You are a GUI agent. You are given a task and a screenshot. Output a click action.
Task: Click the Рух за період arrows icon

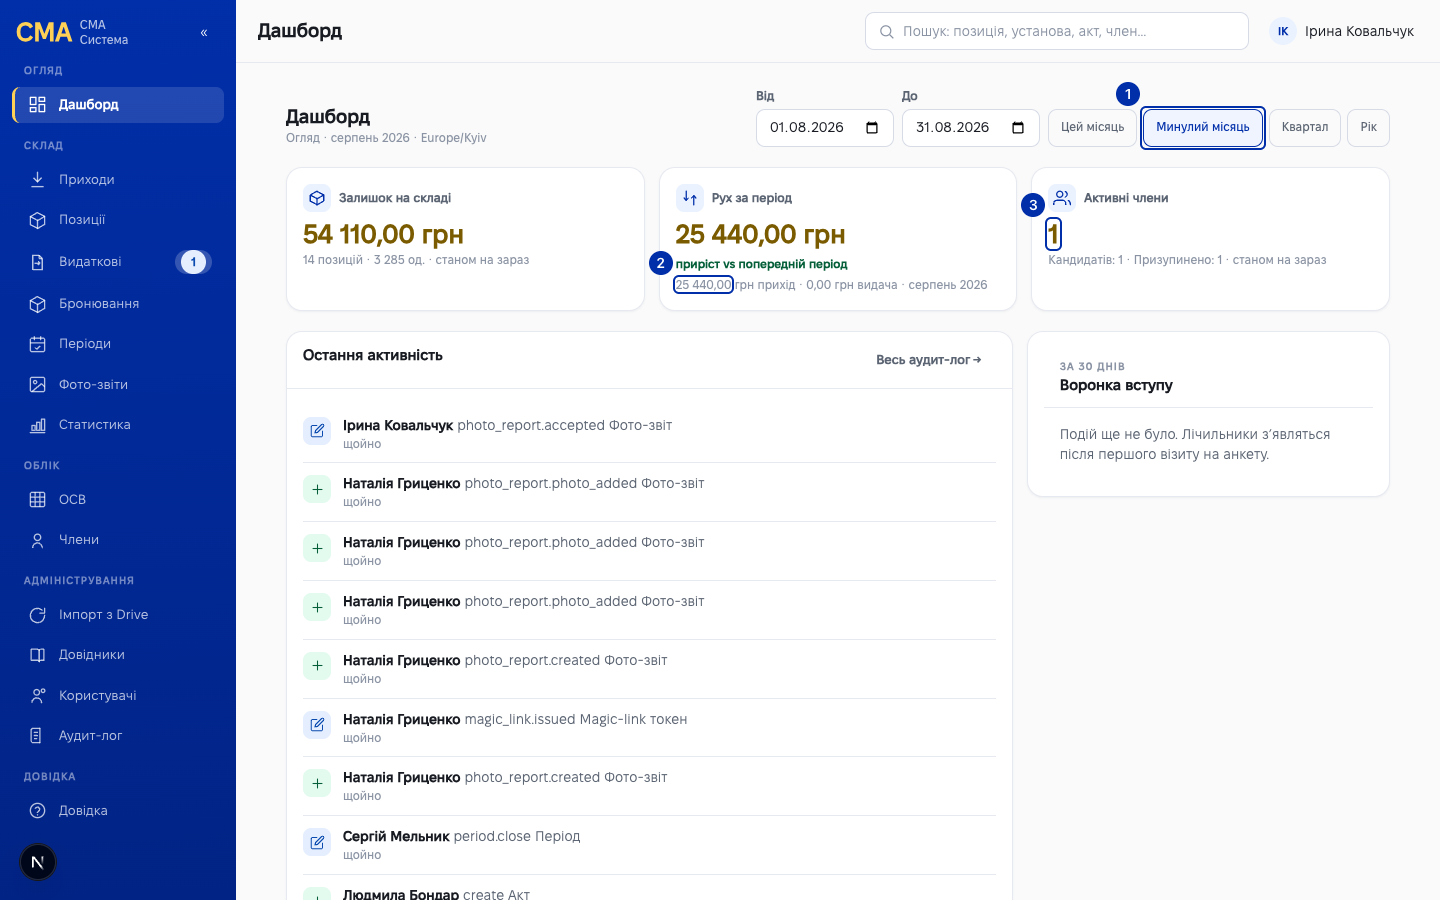point(690,198)
